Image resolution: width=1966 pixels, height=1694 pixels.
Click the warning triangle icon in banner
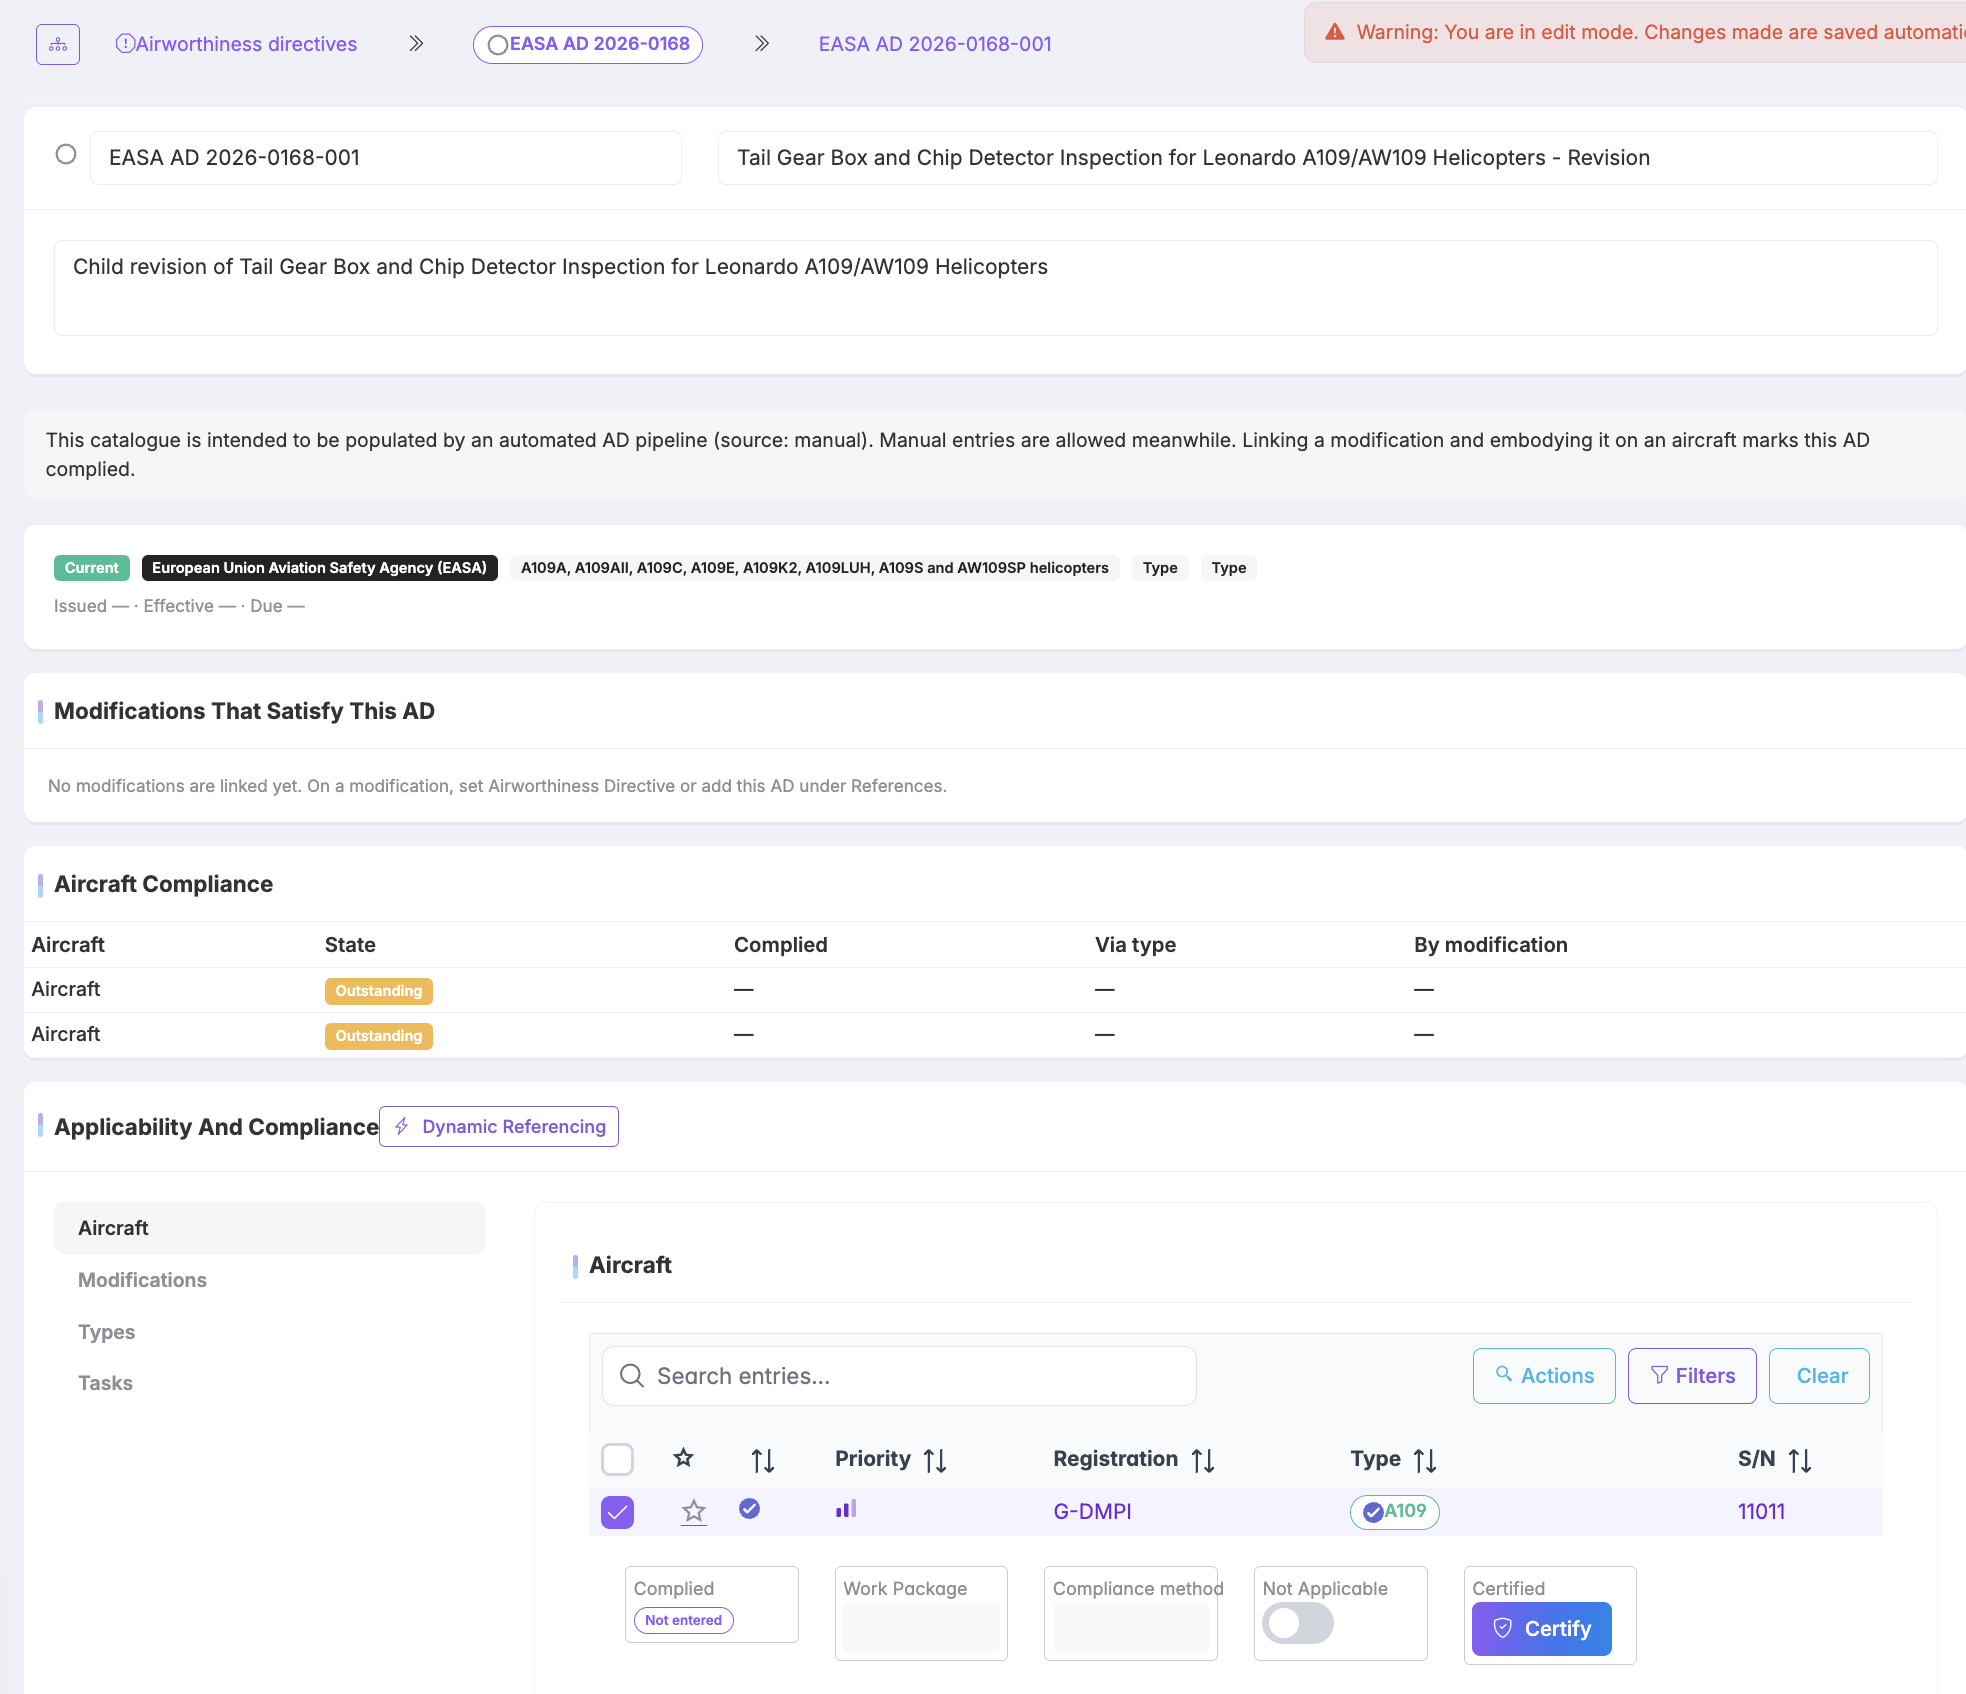pos(1335,32)
